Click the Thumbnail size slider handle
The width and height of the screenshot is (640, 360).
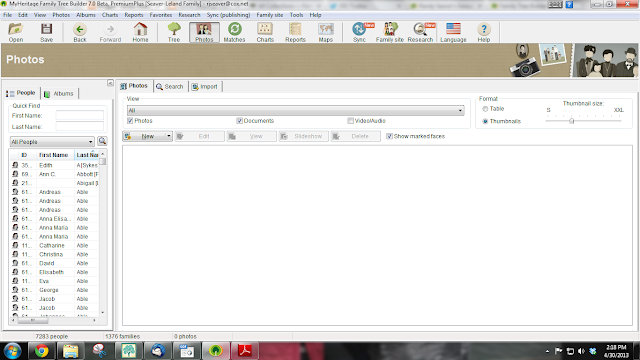coord(572,121)
